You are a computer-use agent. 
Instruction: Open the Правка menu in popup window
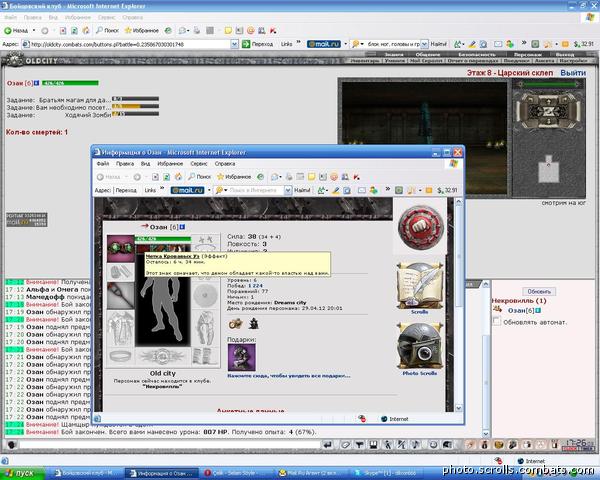tap(125, 164)
